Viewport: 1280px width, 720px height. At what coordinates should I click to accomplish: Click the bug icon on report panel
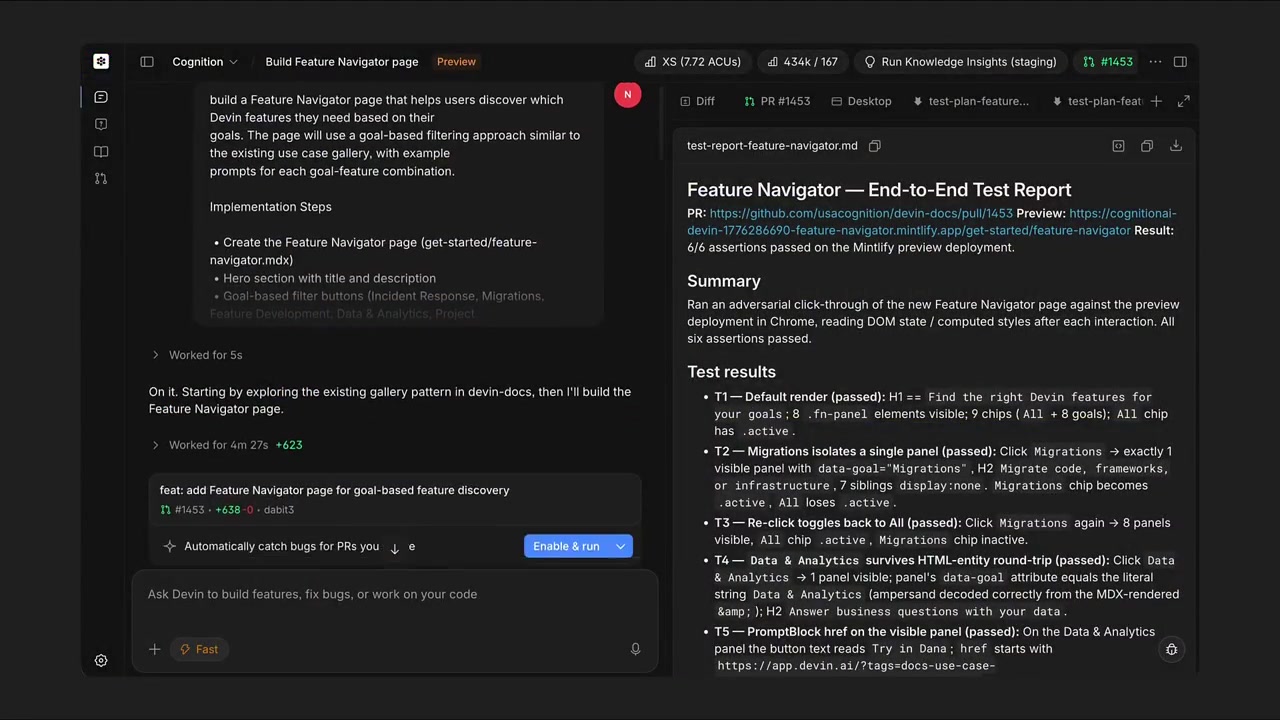pos(1172,649)
